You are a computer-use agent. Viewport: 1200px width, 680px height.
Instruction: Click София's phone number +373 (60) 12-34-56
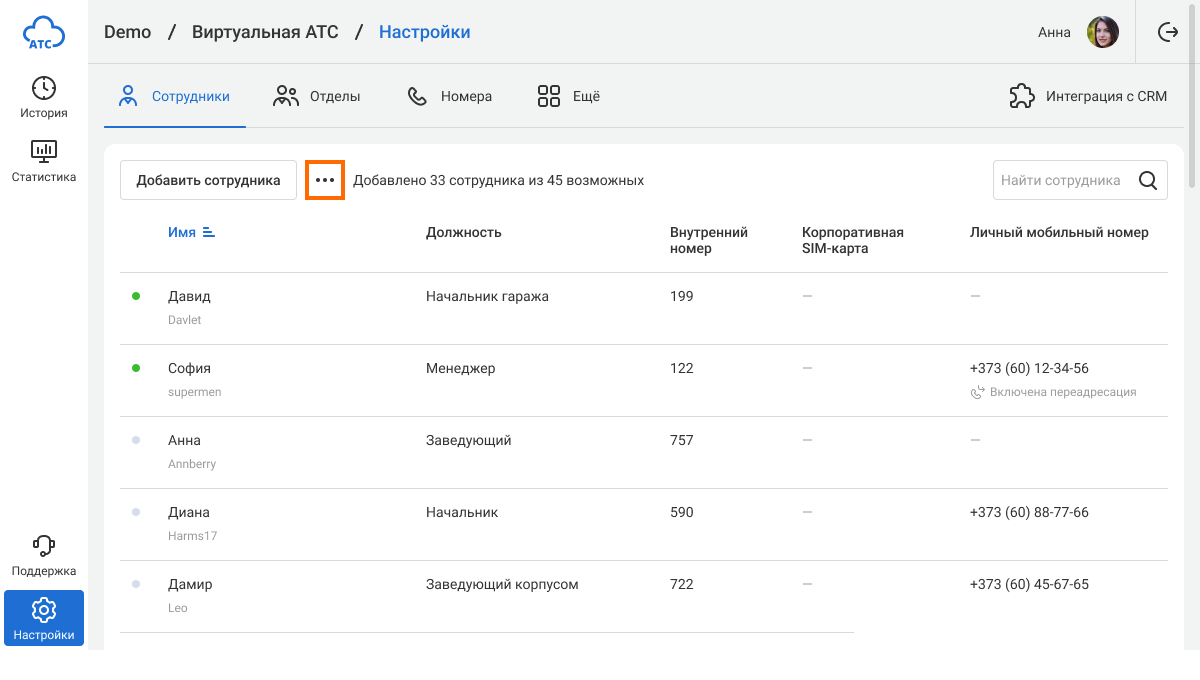pyautogui.click(x=1029, y=369)
